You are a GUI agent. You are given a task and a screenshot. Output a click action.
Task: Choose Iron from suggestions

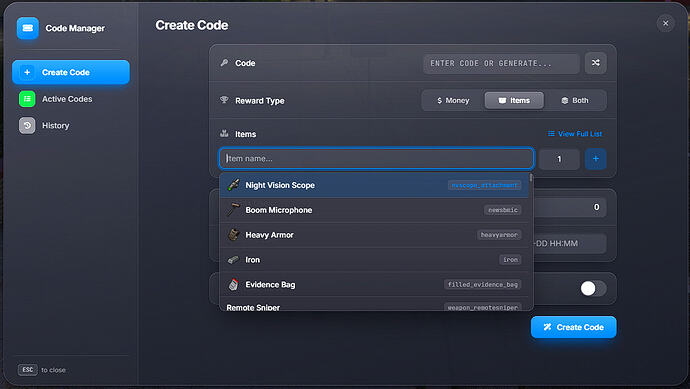tap(374, 260)
